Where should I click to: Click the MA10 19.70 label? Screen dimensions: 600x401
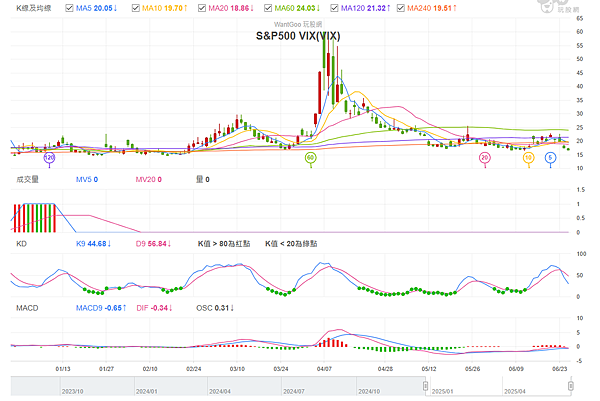(165, 8)
